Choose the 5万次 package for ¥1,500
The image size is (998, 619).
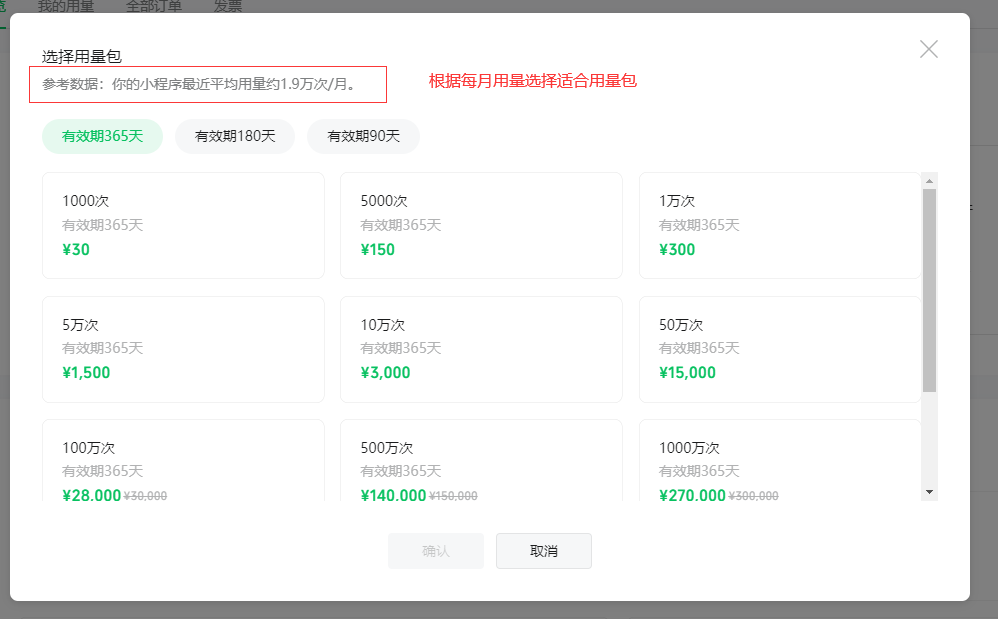tap(183, 349)
